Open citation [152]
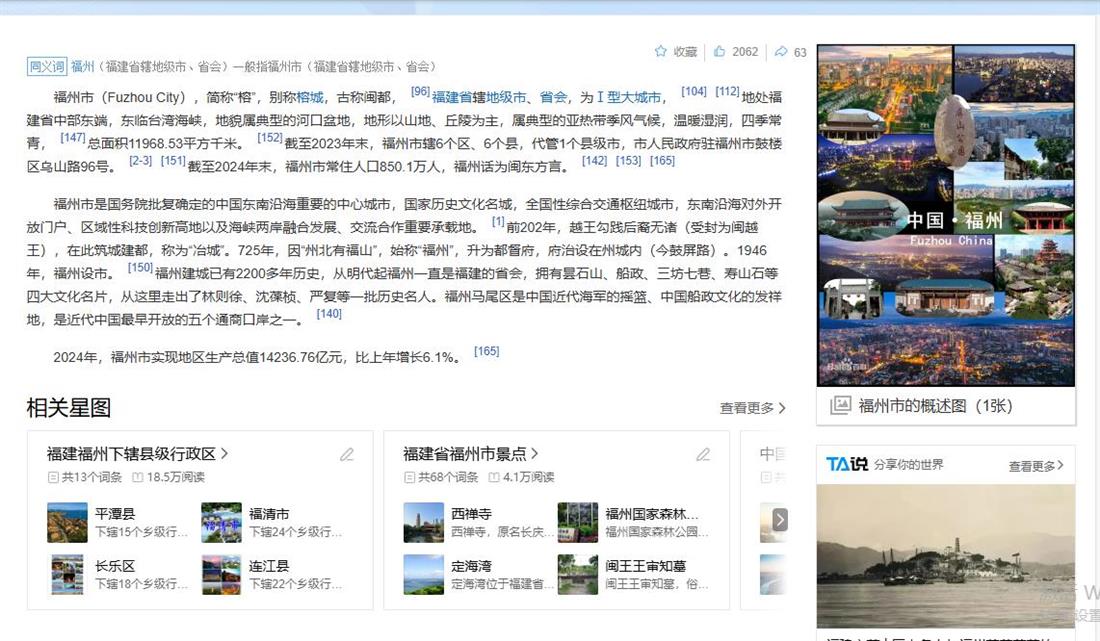The width and height of the screenshot is (1100, 641). pyautogui.click(x=269, y=137)
